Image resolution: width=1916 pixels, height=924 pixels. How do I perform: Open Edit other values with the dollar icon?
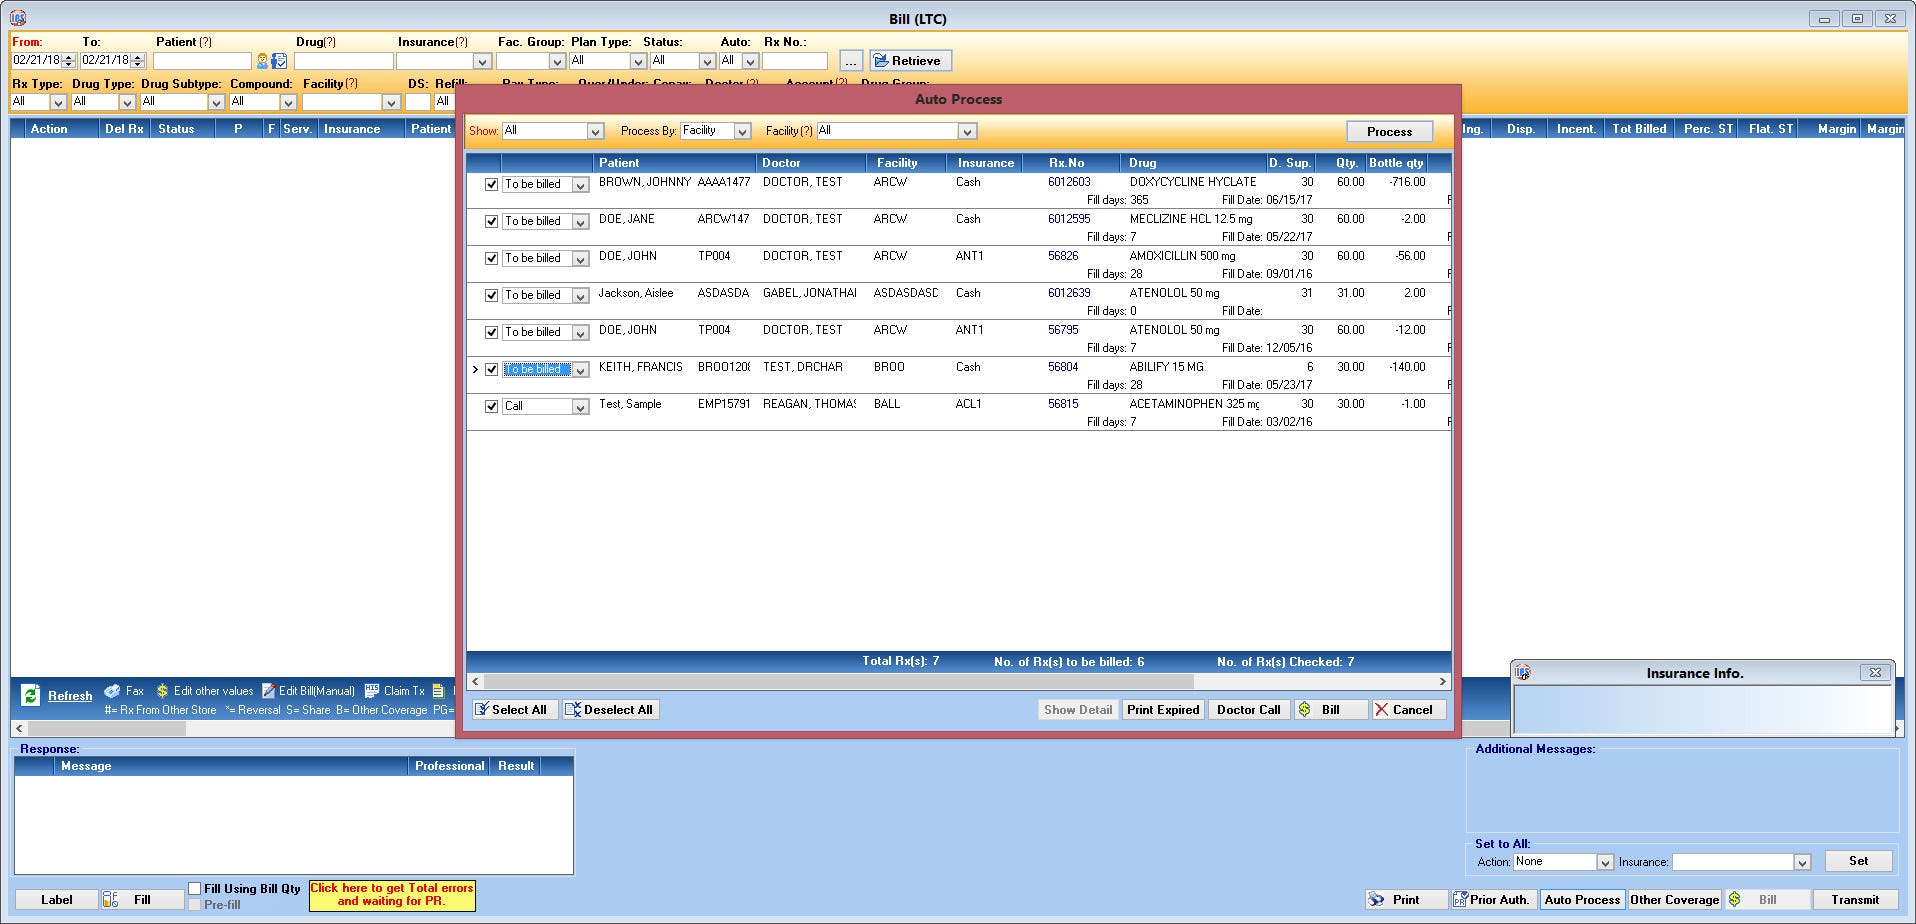pyautogui.click(x=164, y=690)
